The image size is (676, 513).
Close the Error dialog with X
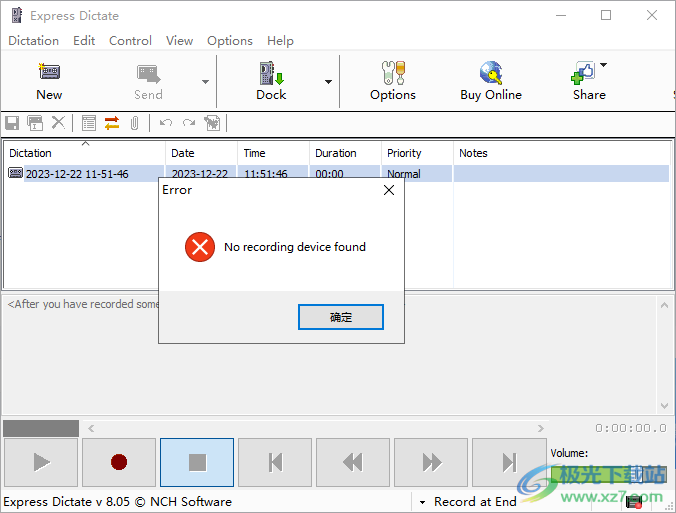click(x=389, y=190)
